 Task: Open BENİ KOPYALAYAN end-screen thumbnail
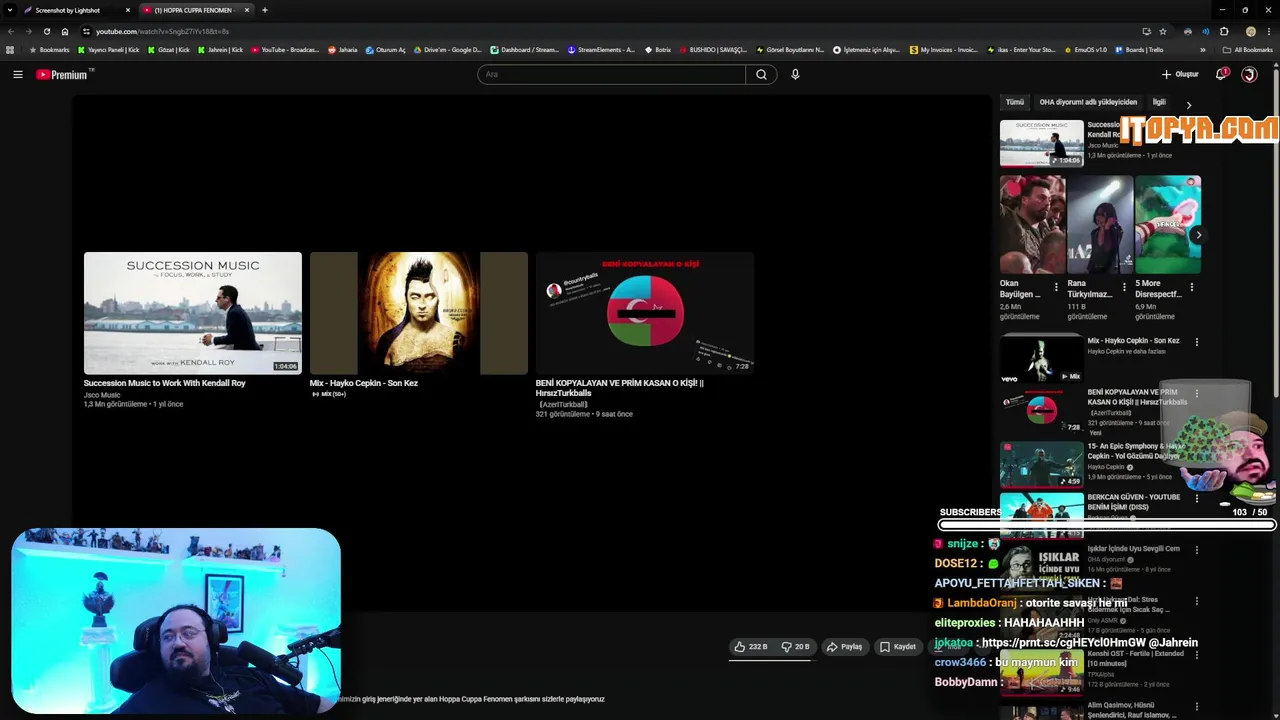coord(645,313)
